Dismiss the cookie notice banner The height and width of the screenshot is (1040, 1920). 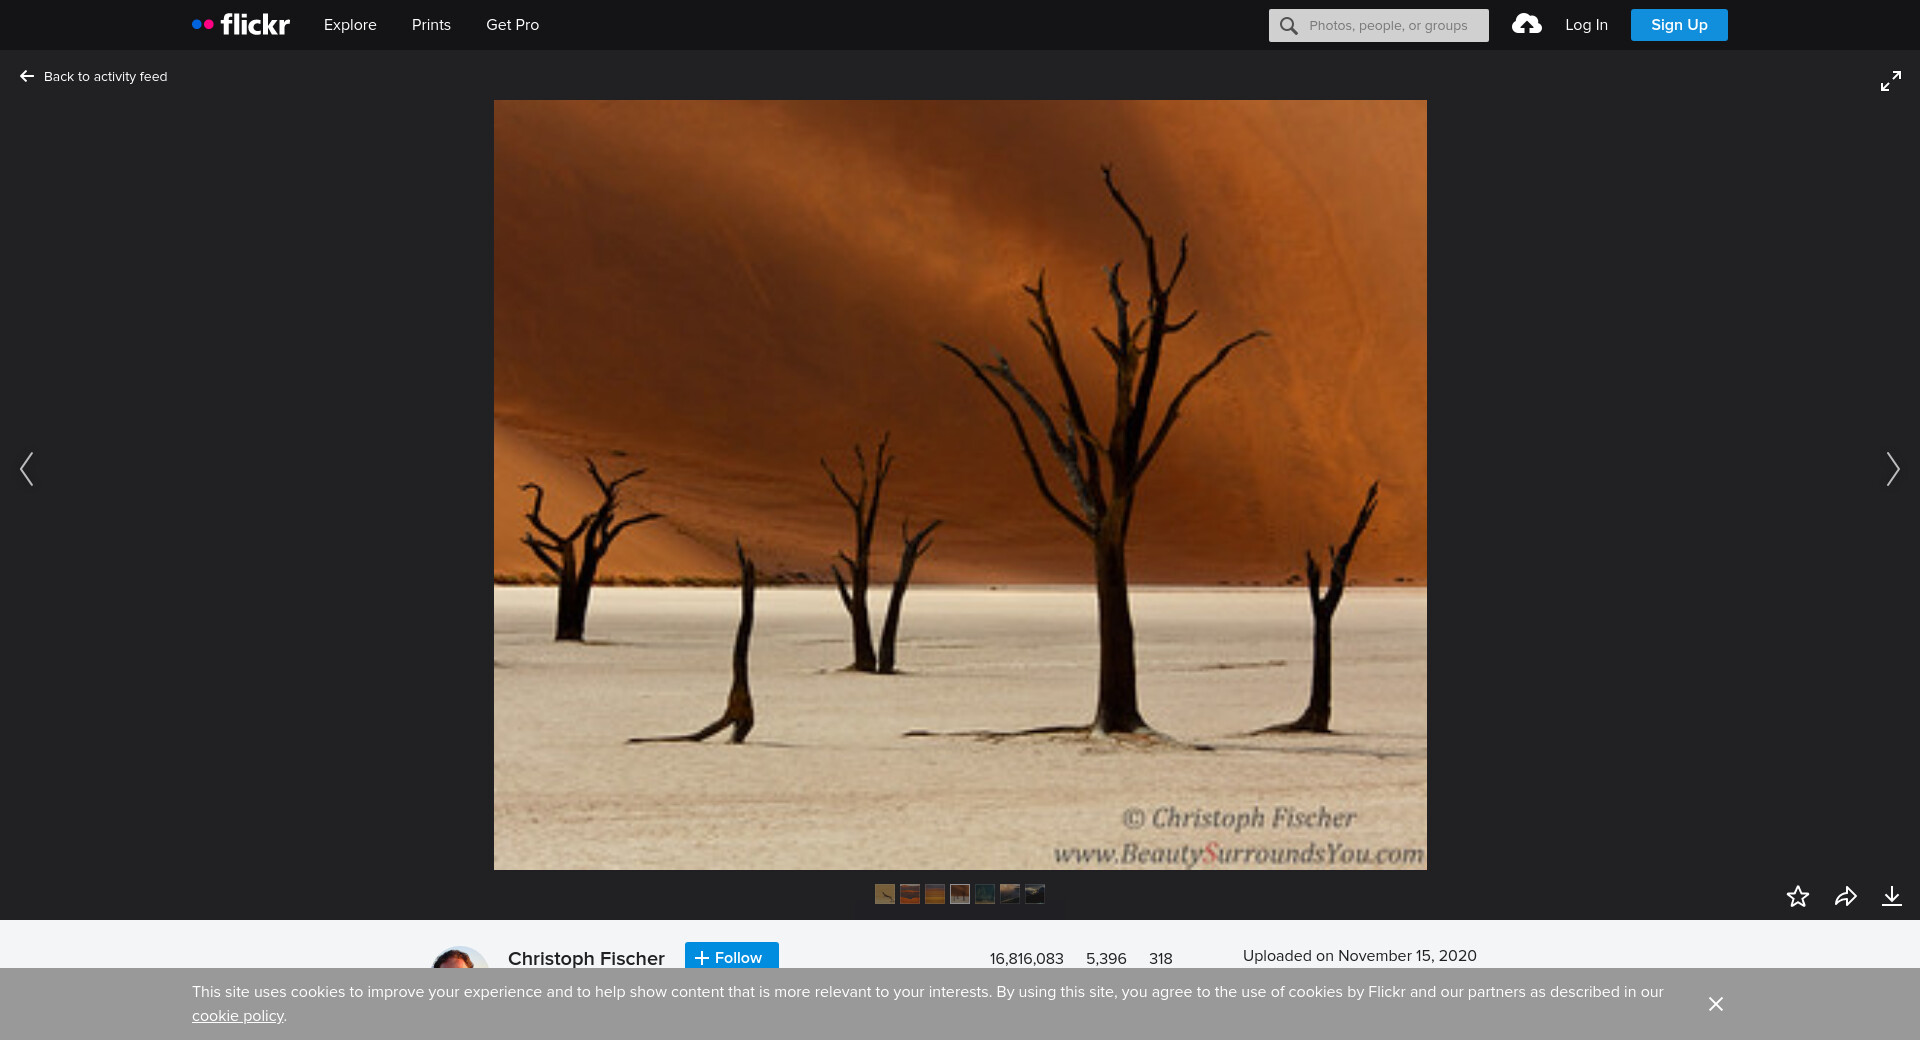[x=1715, y=1004]
